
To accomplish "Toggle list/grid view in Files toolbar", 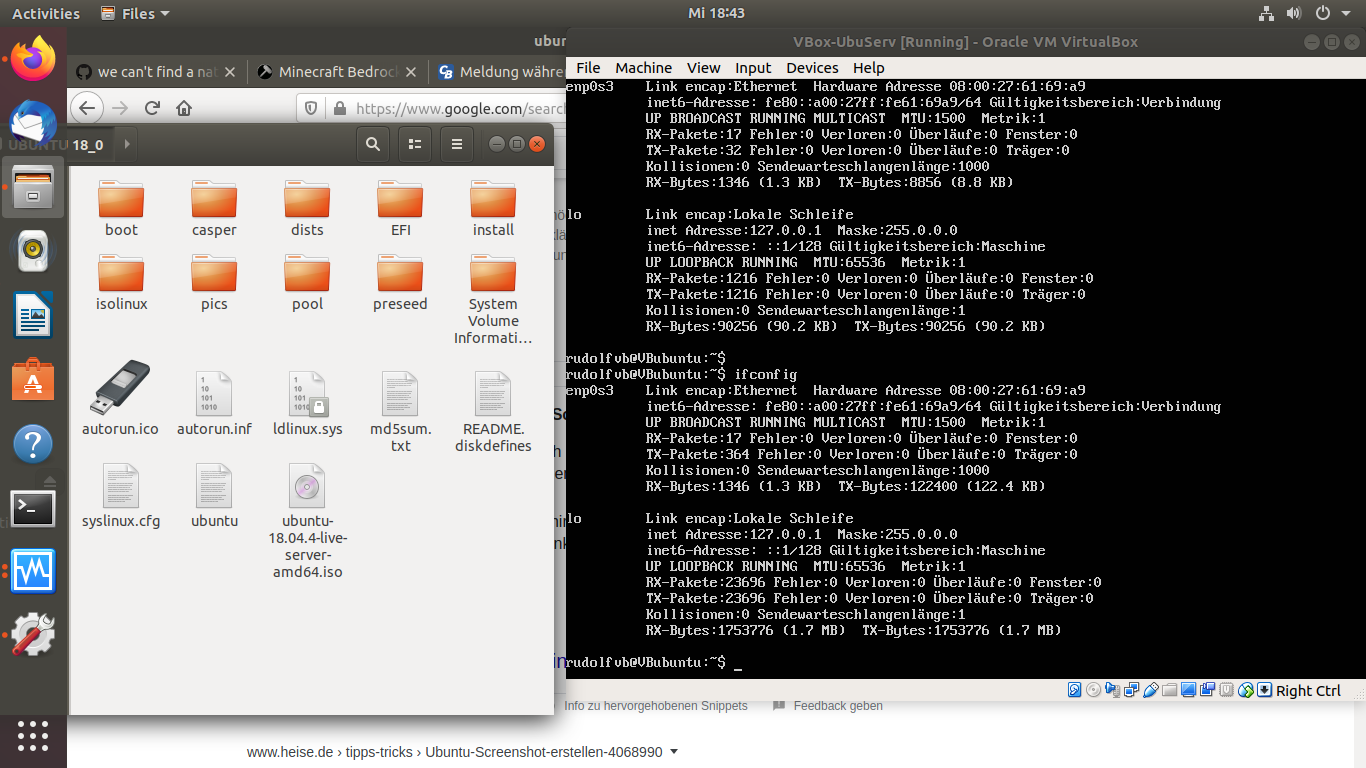I will (x=415, y=144).
